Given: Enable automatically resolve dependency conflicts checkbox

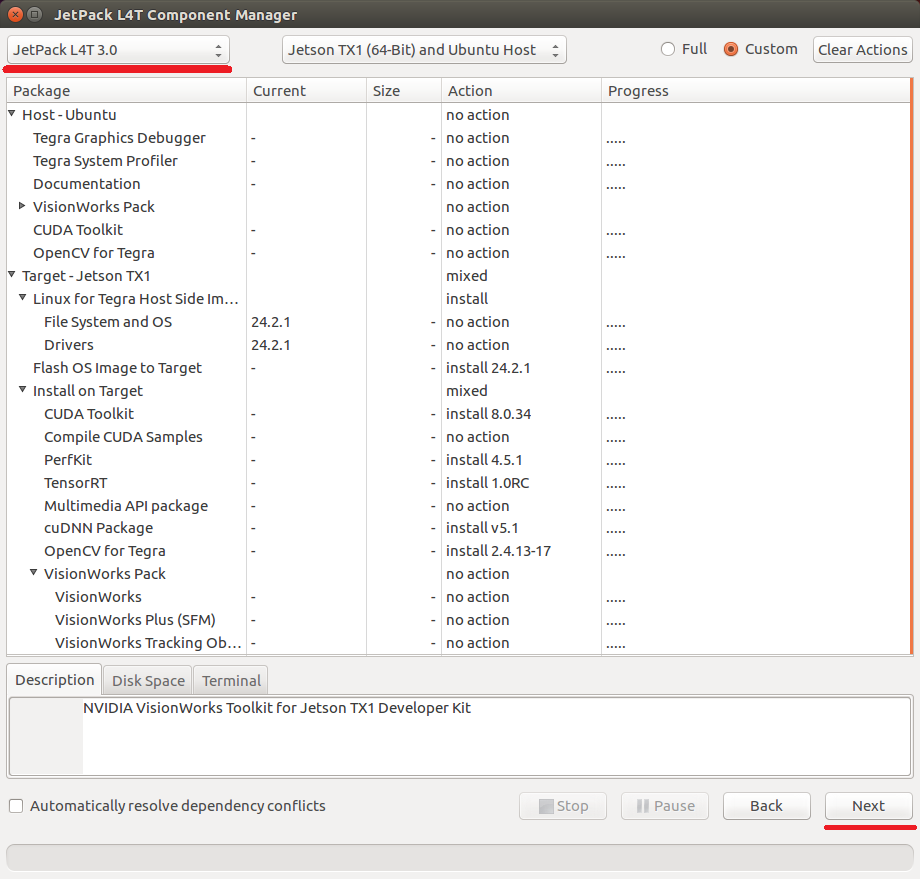Looking at the screenshot, I should tap(16, 806).
